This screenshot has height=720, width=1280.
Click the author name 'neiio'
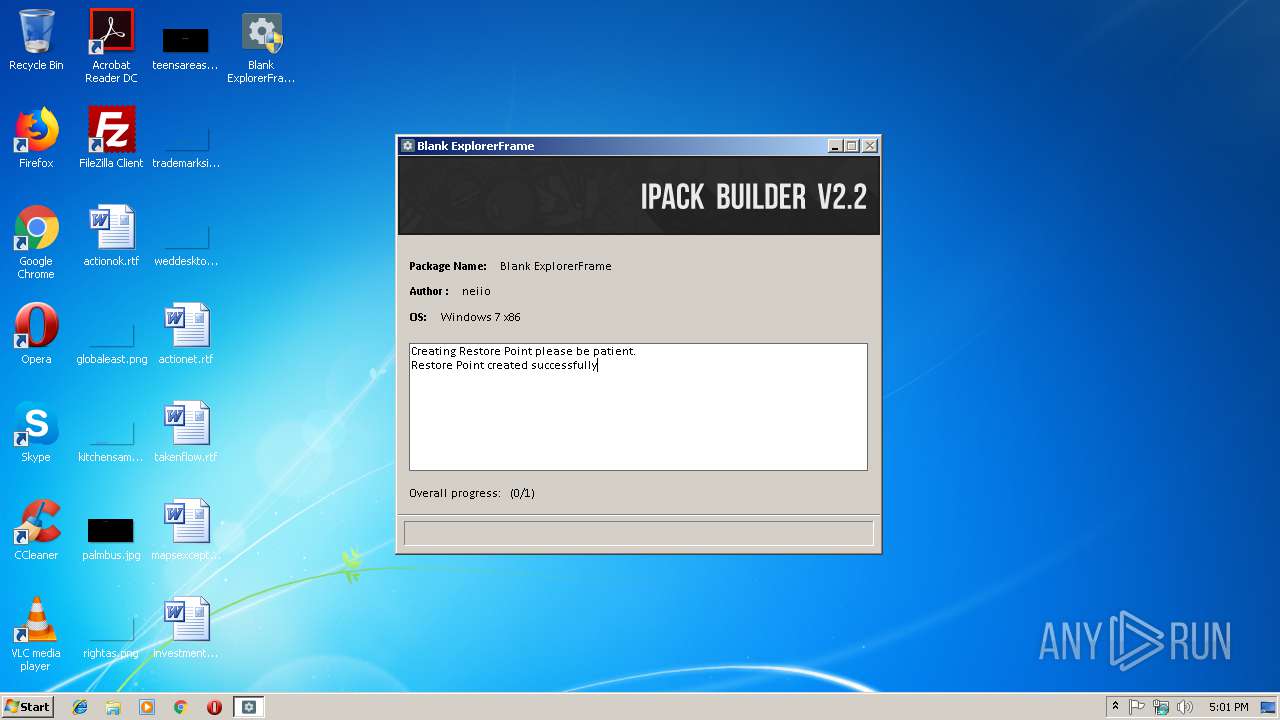point(476,291)
